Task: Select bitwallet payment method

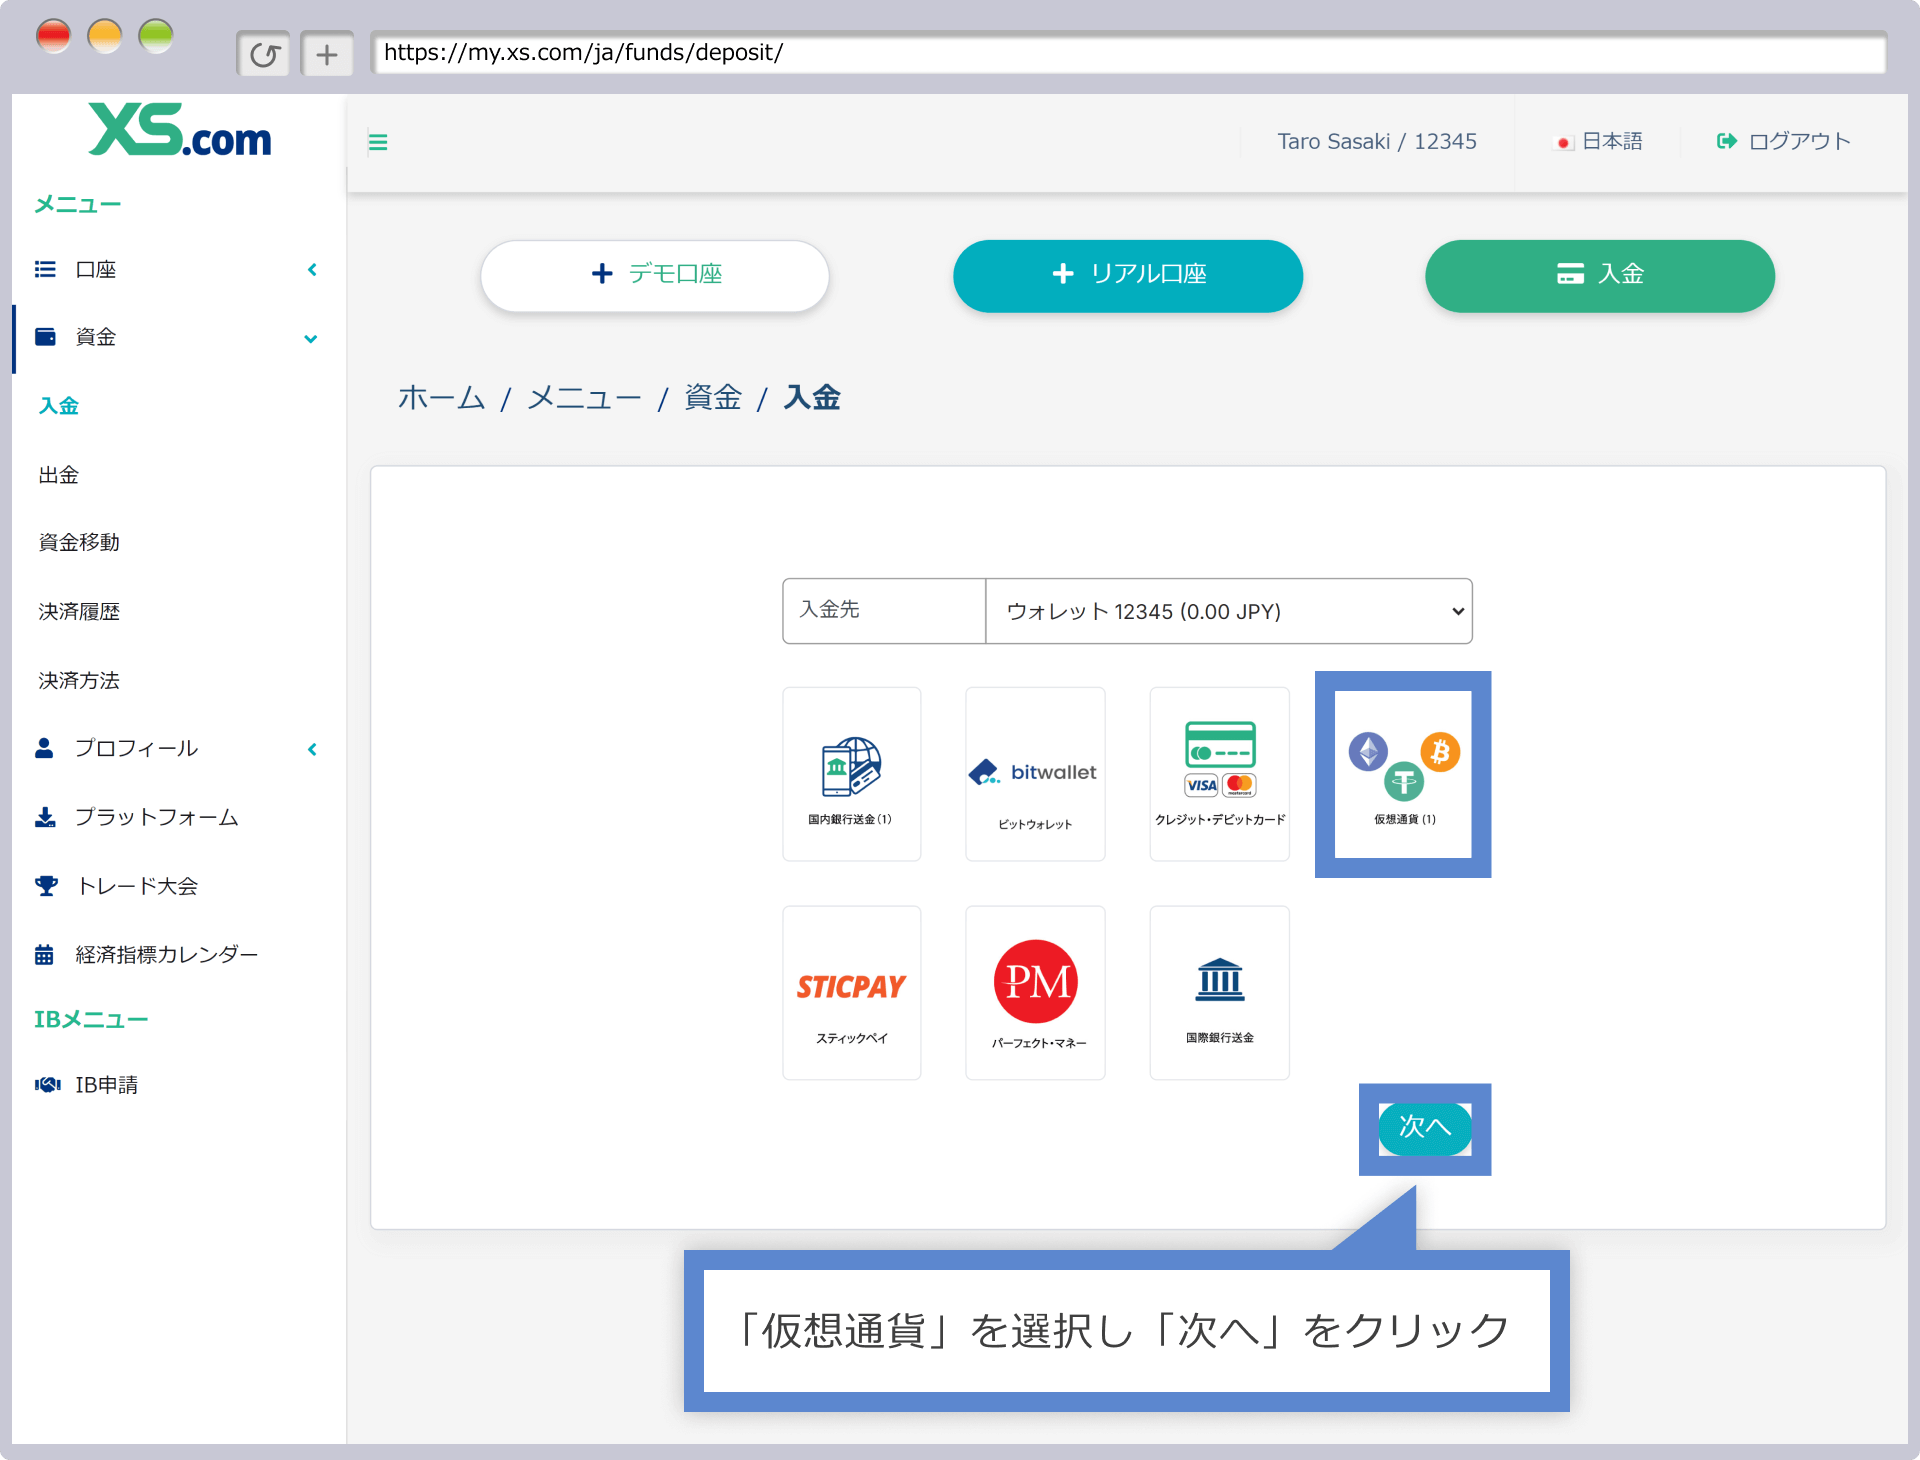Action: point(1035,774)
